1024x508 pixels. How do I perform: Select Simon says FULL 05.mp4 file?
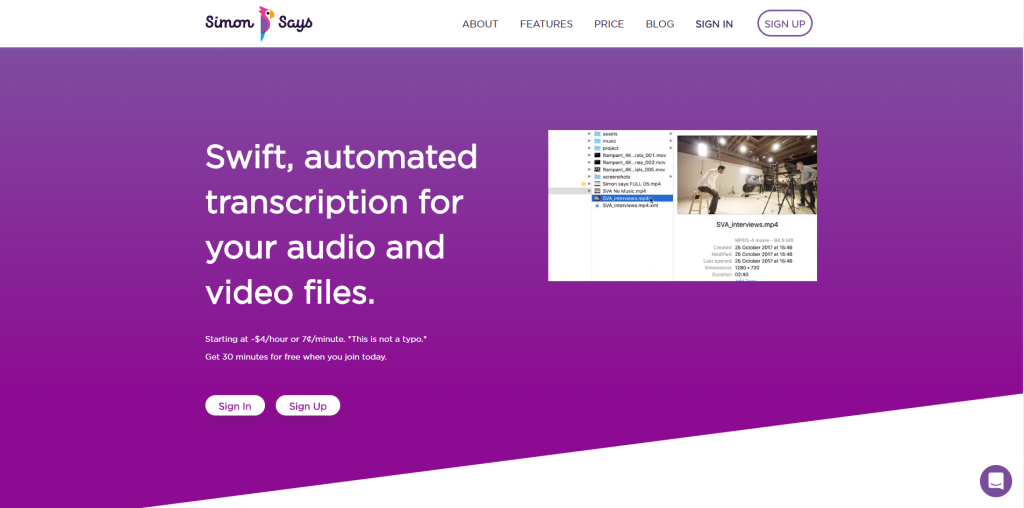631,184
